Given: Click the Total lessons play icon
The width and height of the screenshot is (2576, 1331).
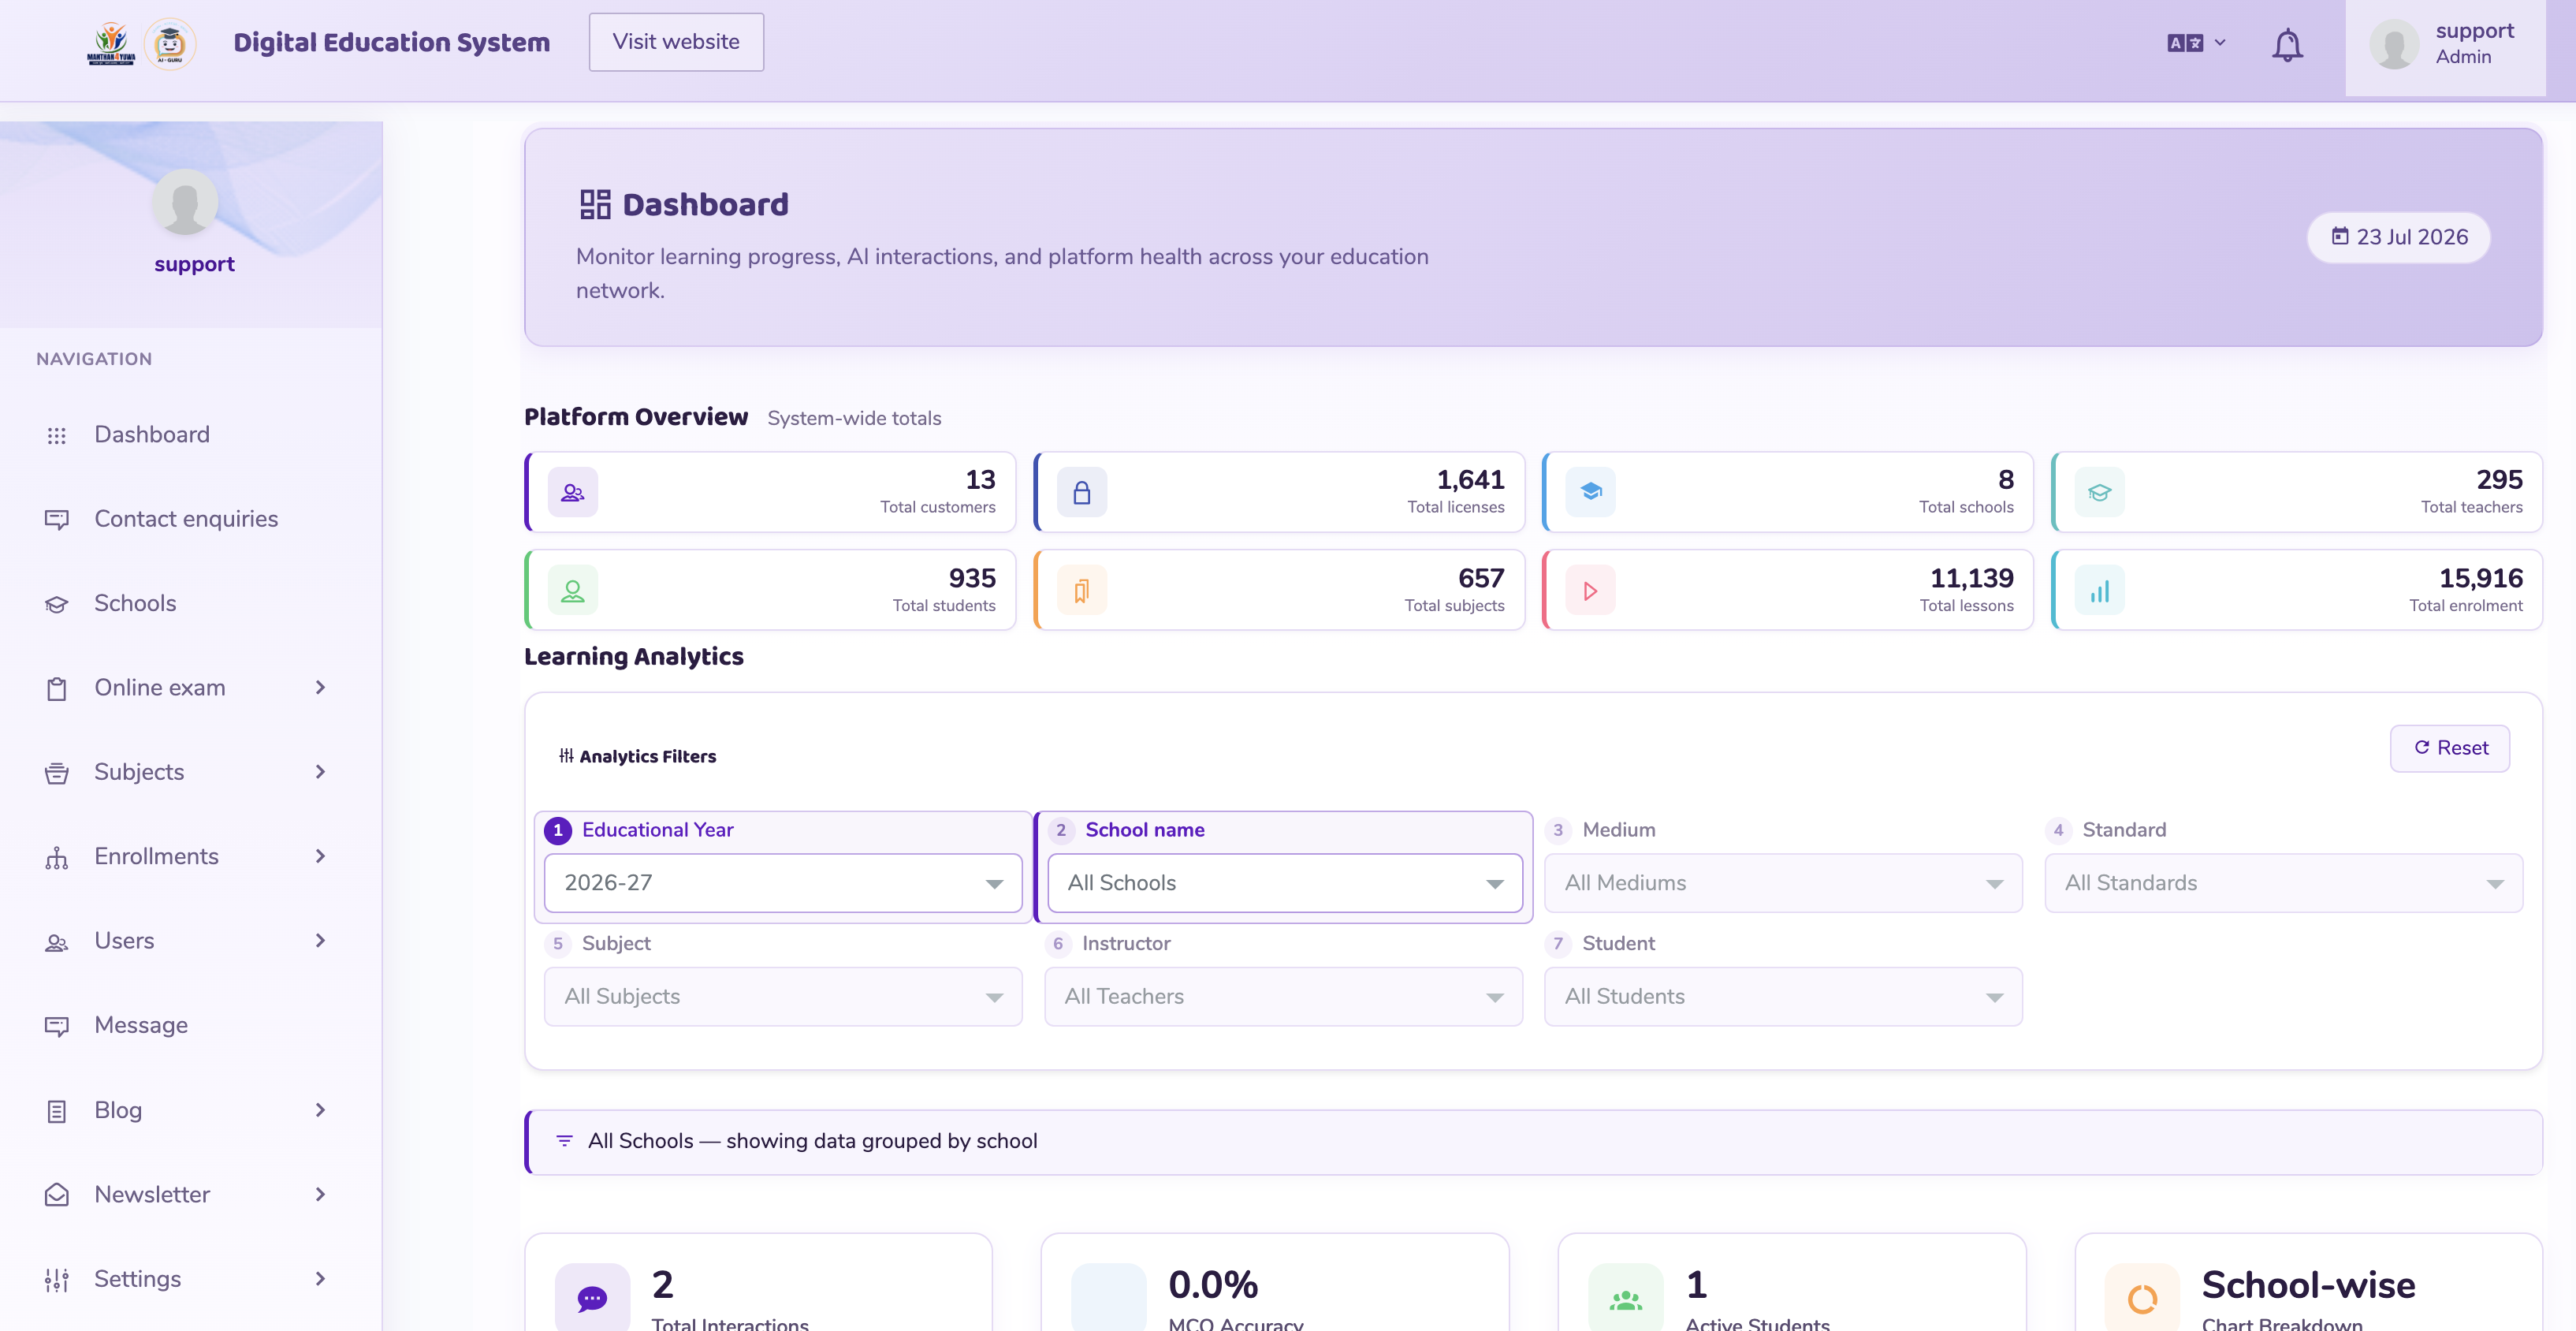Looking at the screenshot, I should tap(1591, 591).
